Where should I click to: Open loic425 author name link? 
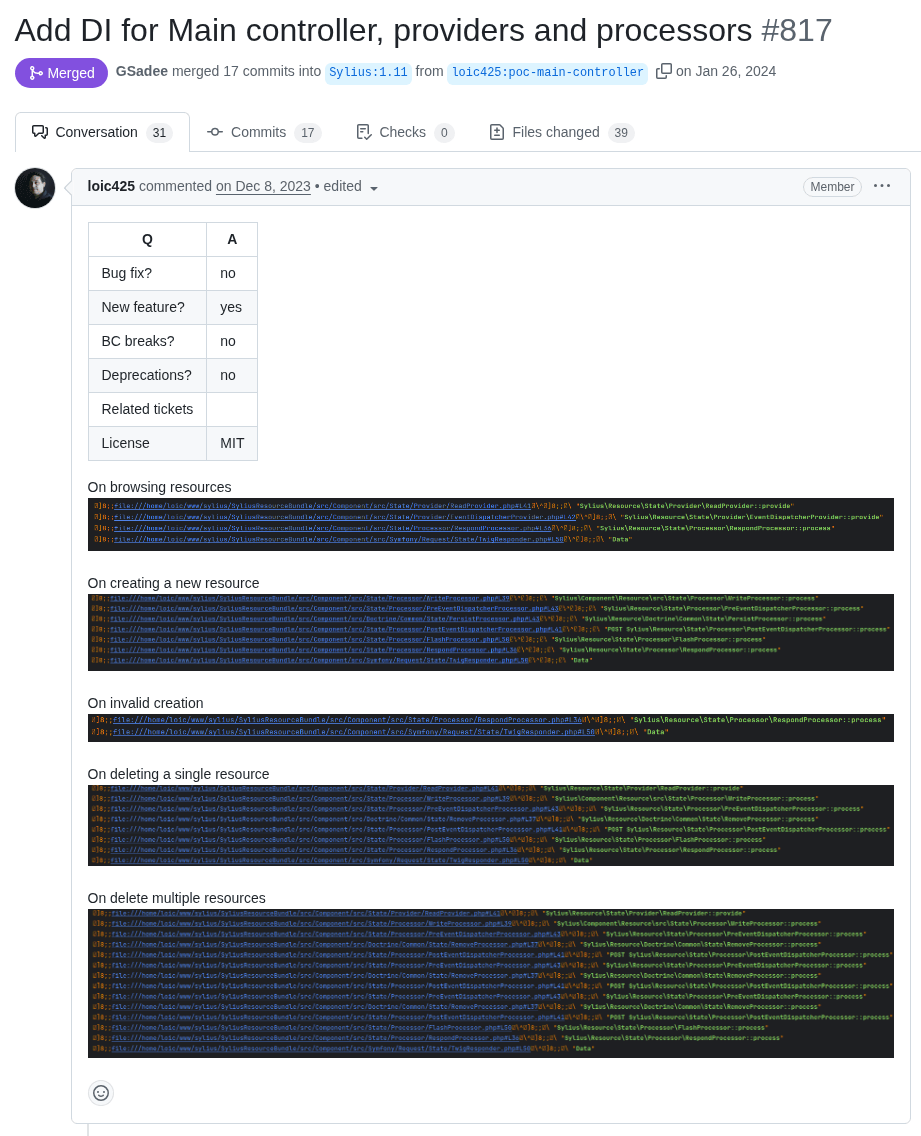111,186
